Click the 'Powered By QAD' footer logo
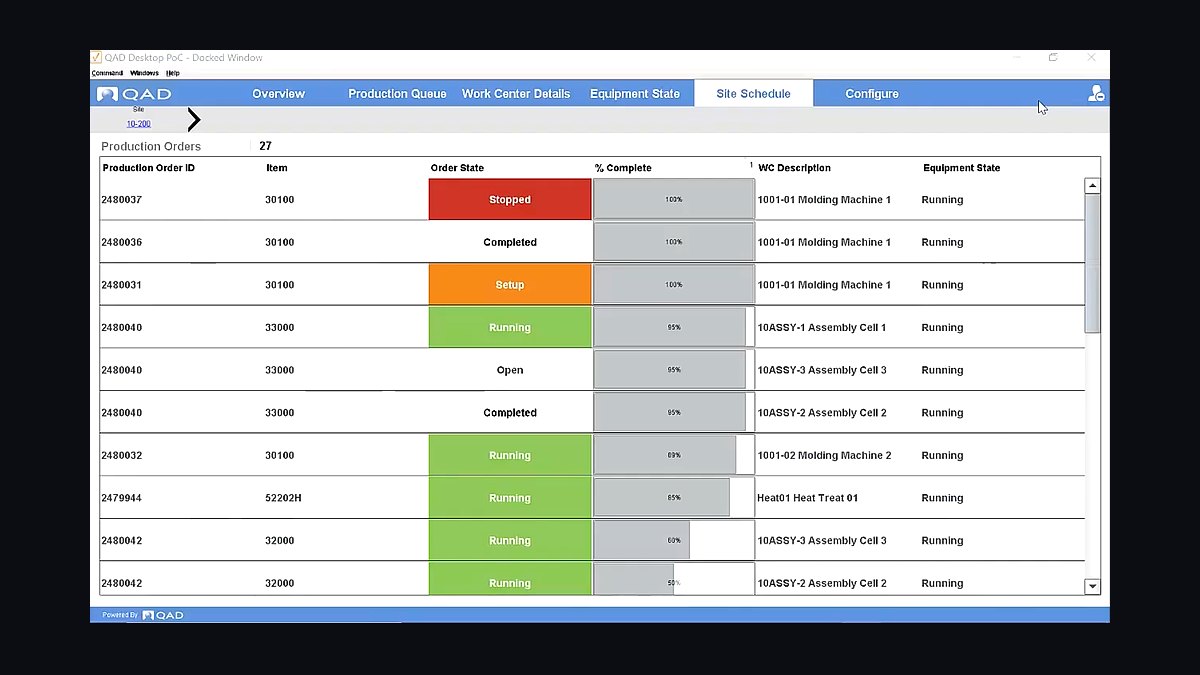This screenshot has width=1200, height=675. pyautogui.click(x=143, y=615)
